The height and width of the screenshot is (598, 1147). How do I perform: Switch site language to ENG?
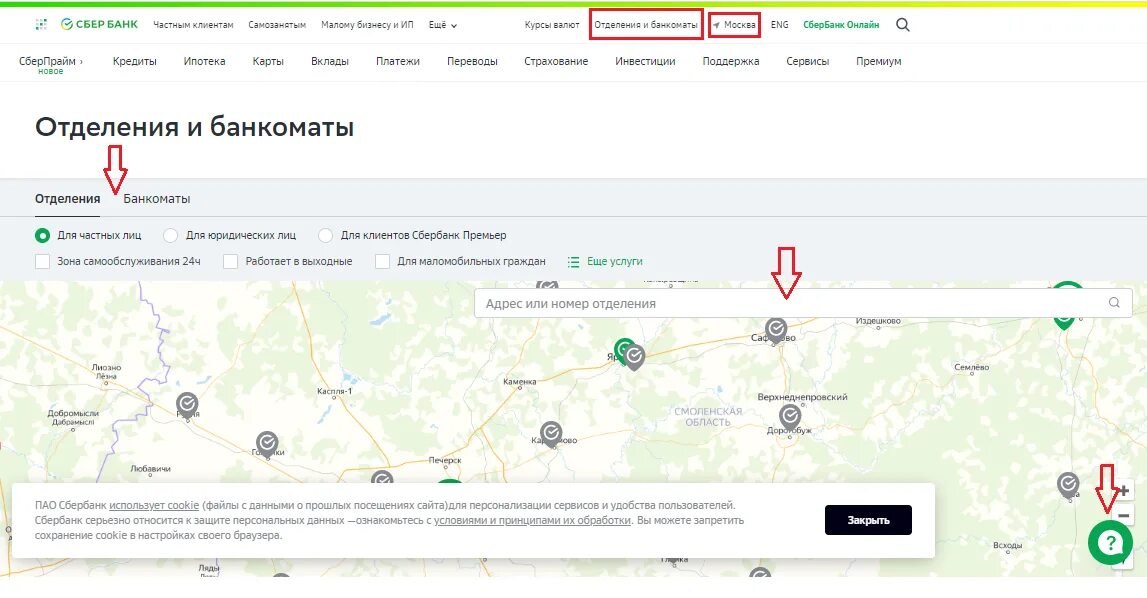[780, 25]
